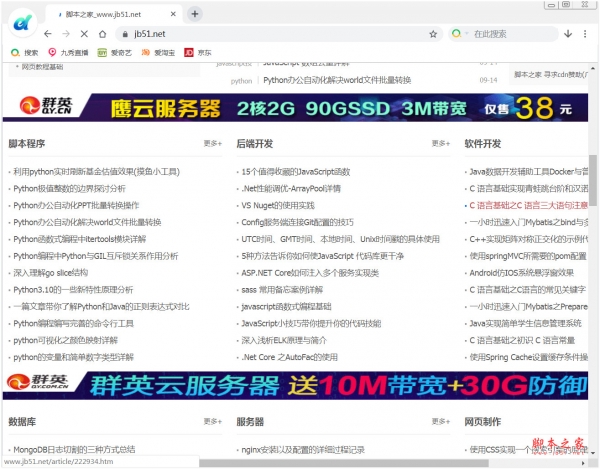Viewport: 600px width, 469px height.
Task: Click the browser back arrow
Action: coord(47,34)
